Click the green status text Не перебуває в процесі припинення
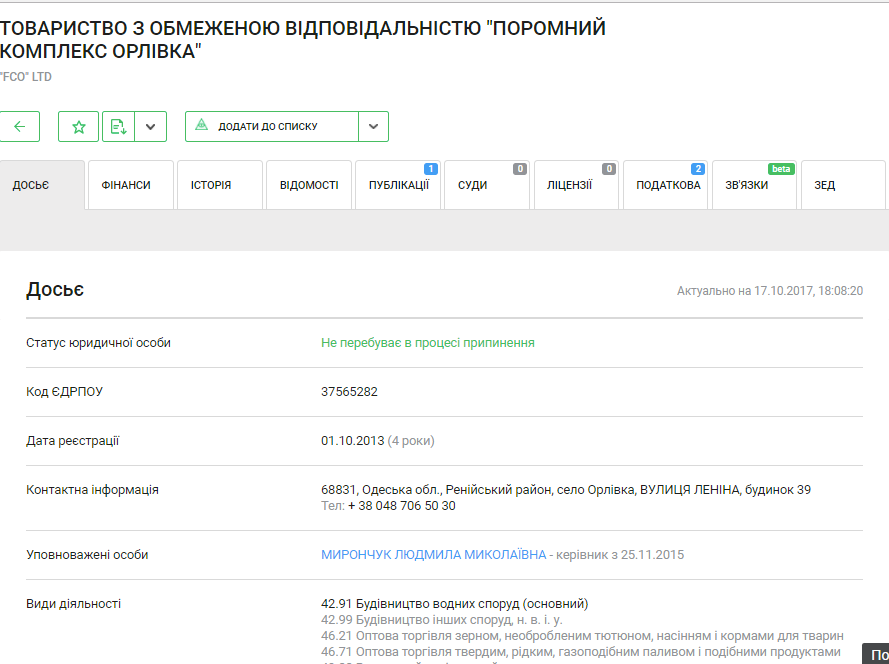 tap(427, 343)
